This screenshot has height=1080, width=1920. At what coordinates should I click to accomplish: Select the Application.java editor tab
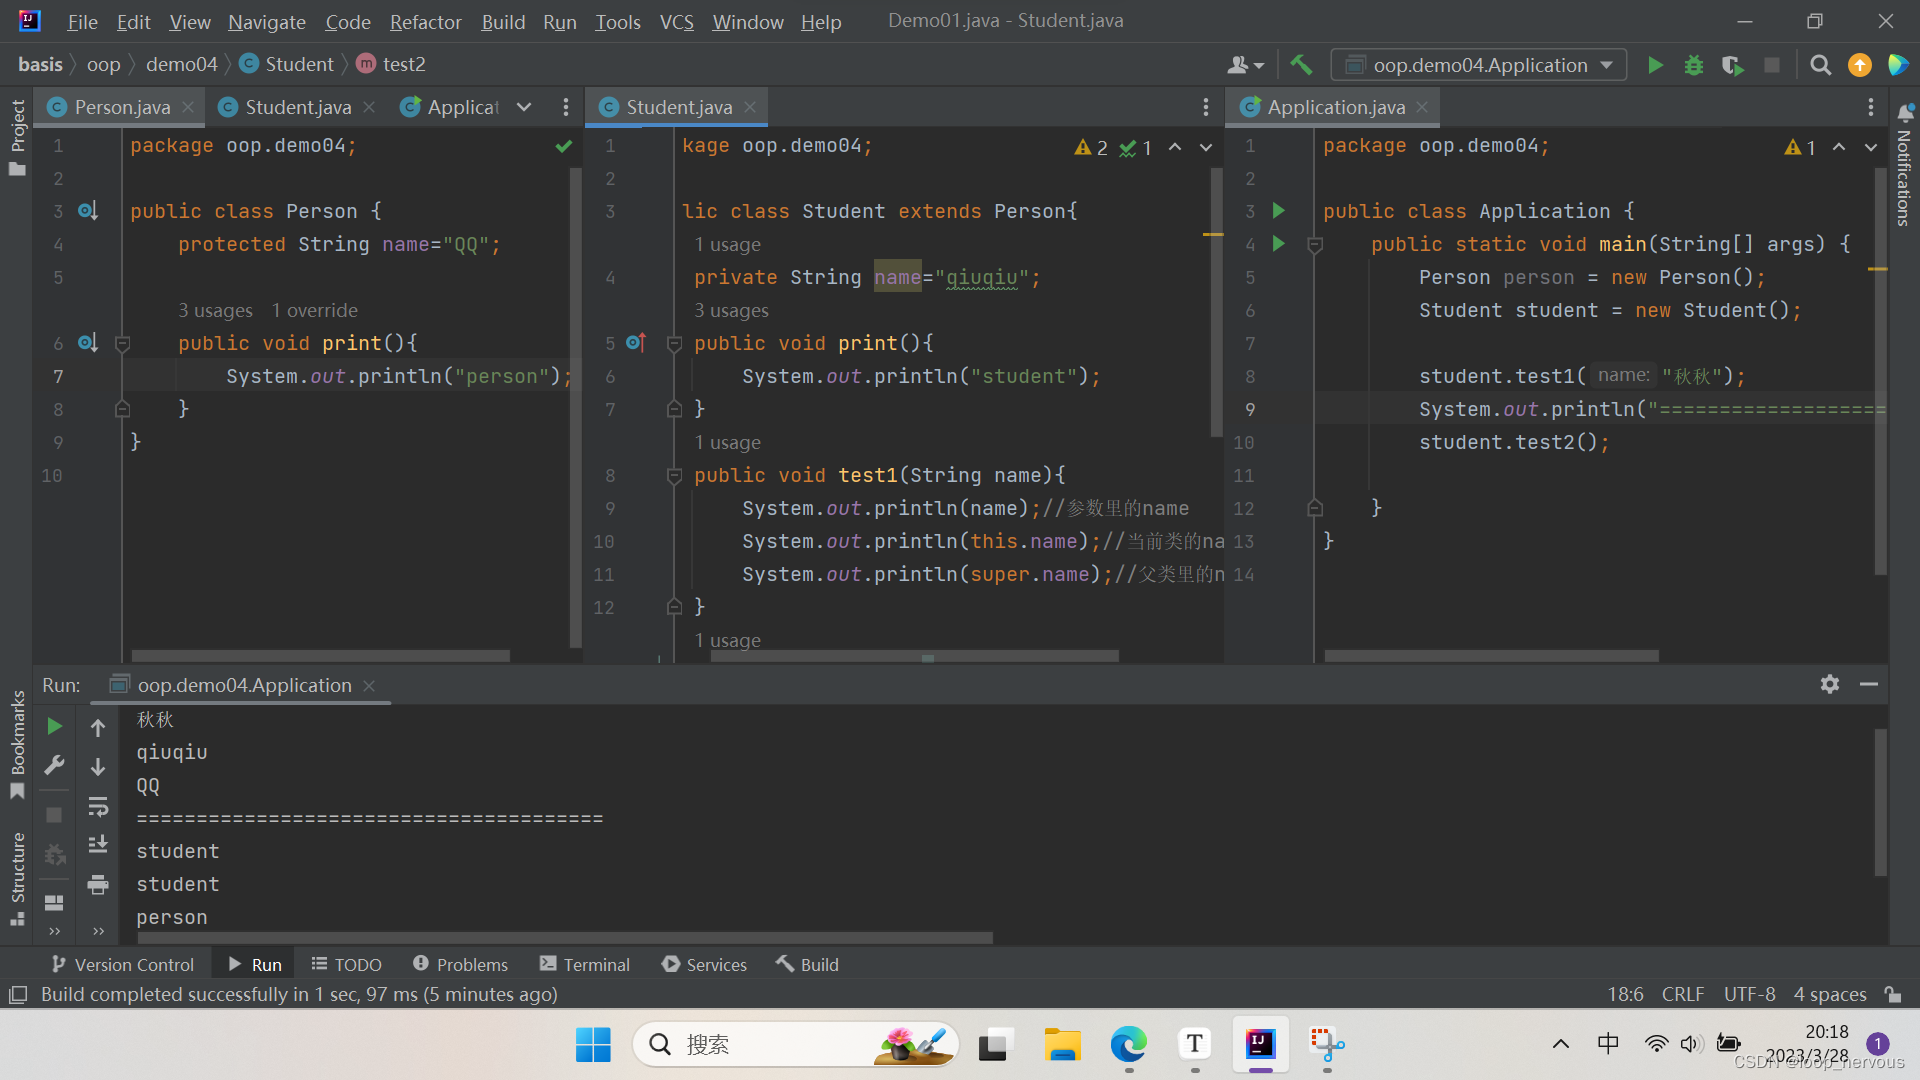click(x=1336, y=107)
